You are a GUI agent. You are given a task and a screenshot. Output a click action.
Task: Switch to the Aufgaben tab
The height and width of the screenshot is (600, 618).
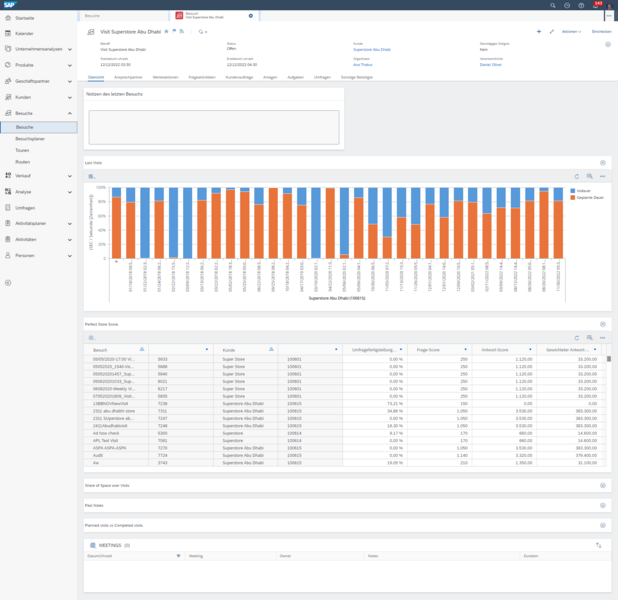click(x=296, y=77)
